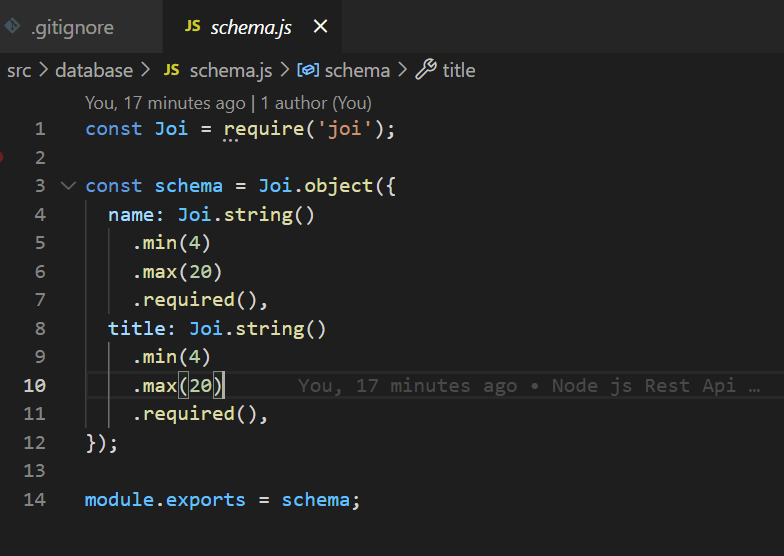This screenshot has height=556, width=784.
Task: Collapse the code block at line 3
Action: [67, 186]
